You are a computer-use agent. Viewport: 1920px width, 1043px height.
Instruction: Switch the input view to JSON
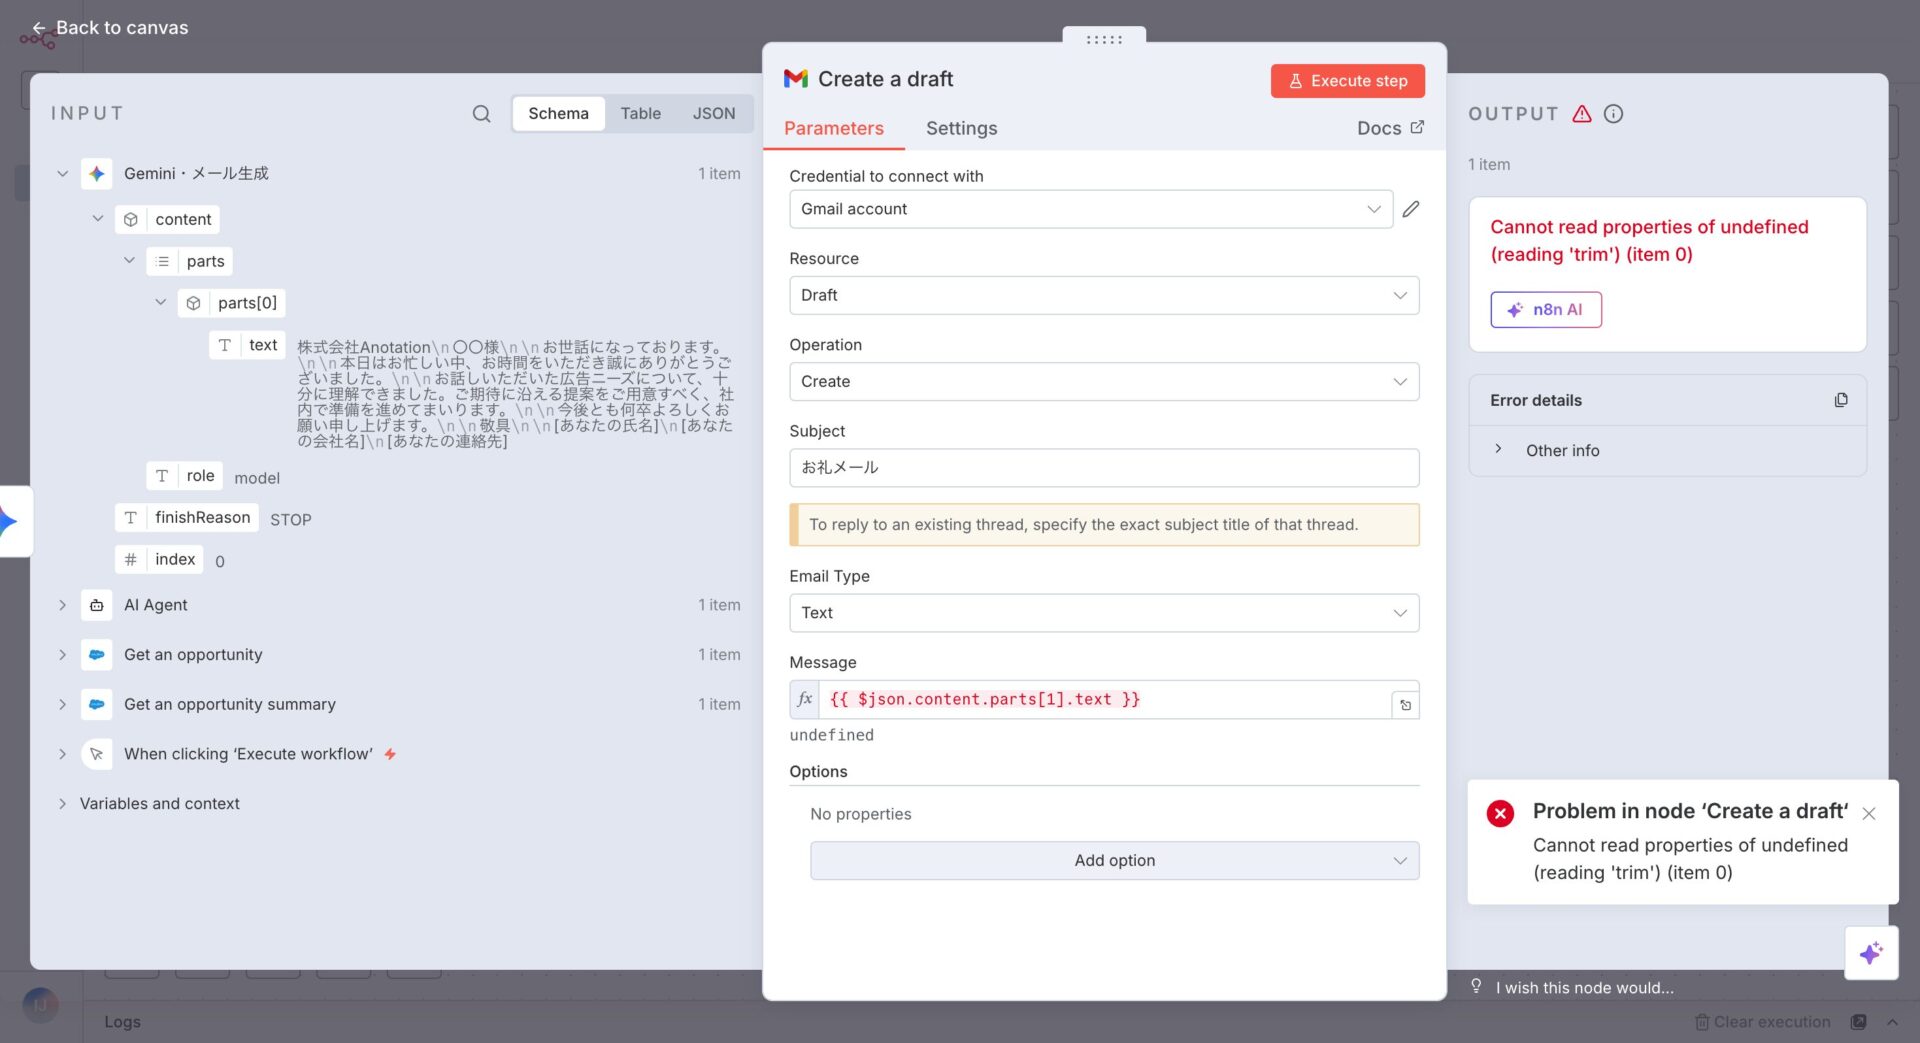click(x=713, y=114)
